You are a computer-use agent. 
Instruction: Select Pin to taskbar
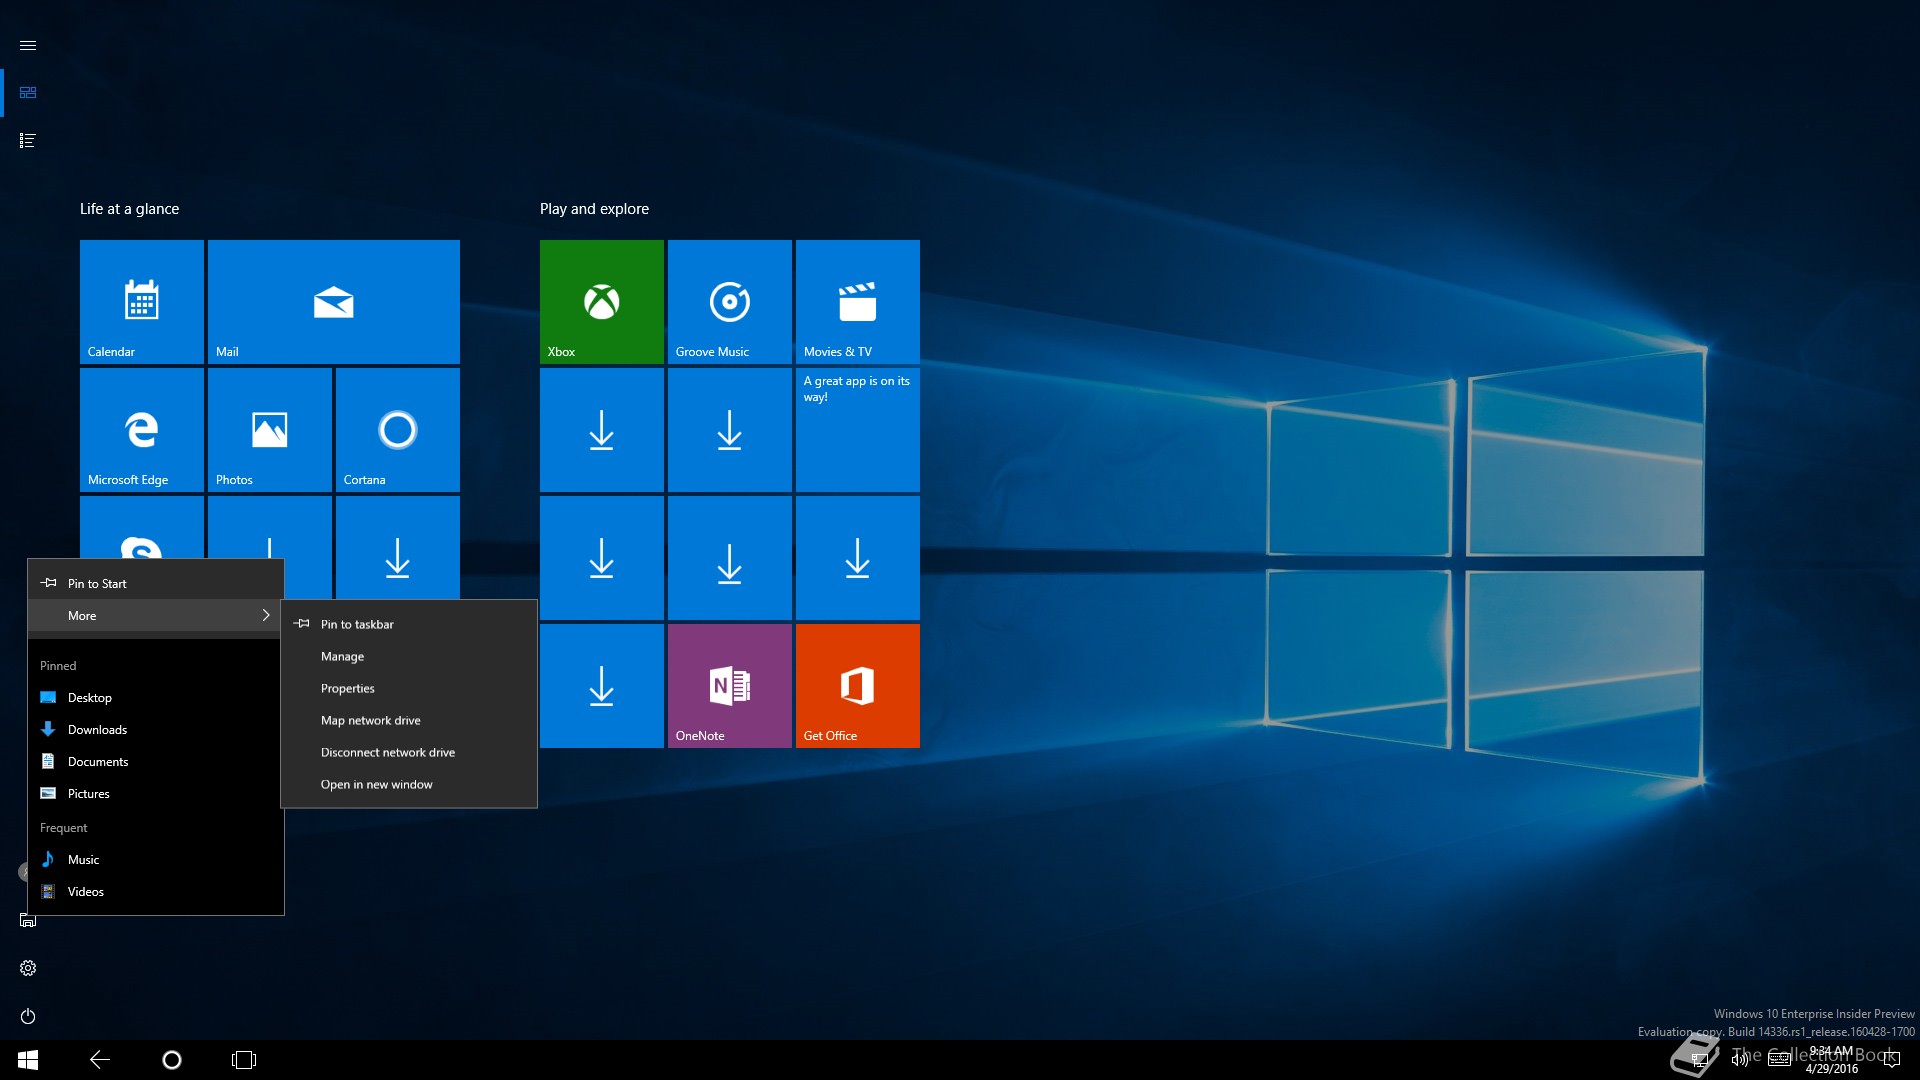pos(409,624)
